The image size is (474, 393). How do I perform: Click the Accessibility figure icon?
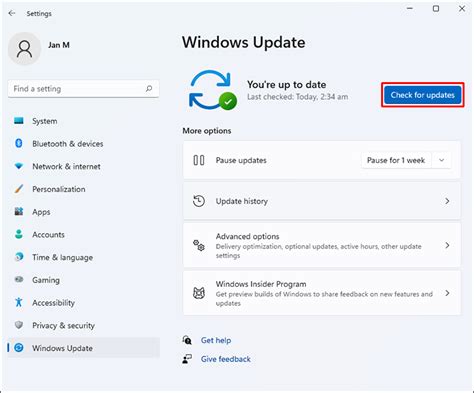tap(19, 302)
